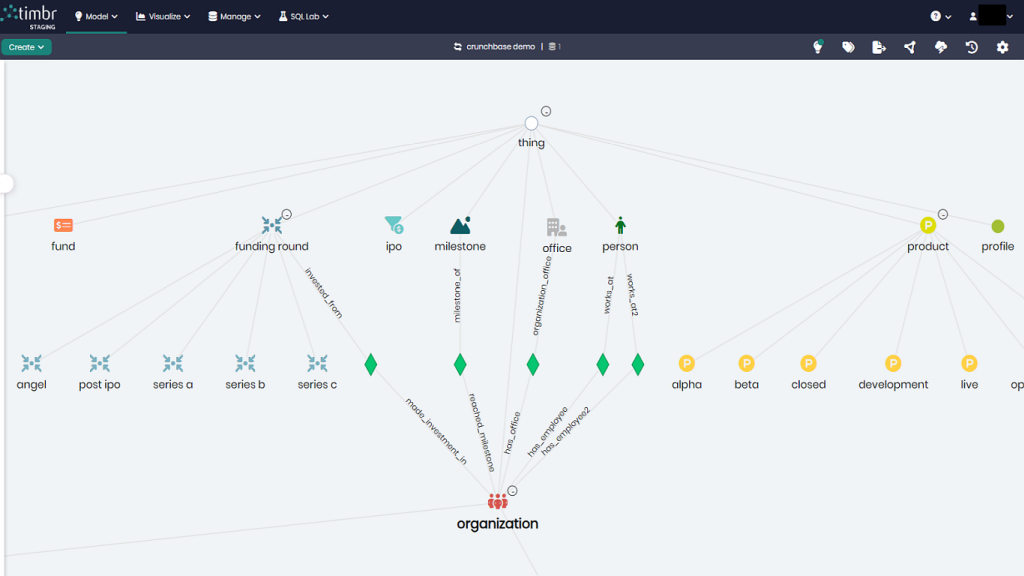Viewport: 1024px width, 576px height.
Task: Select the alpha product node
Action: pyautogui.click(x=686, y=363)
